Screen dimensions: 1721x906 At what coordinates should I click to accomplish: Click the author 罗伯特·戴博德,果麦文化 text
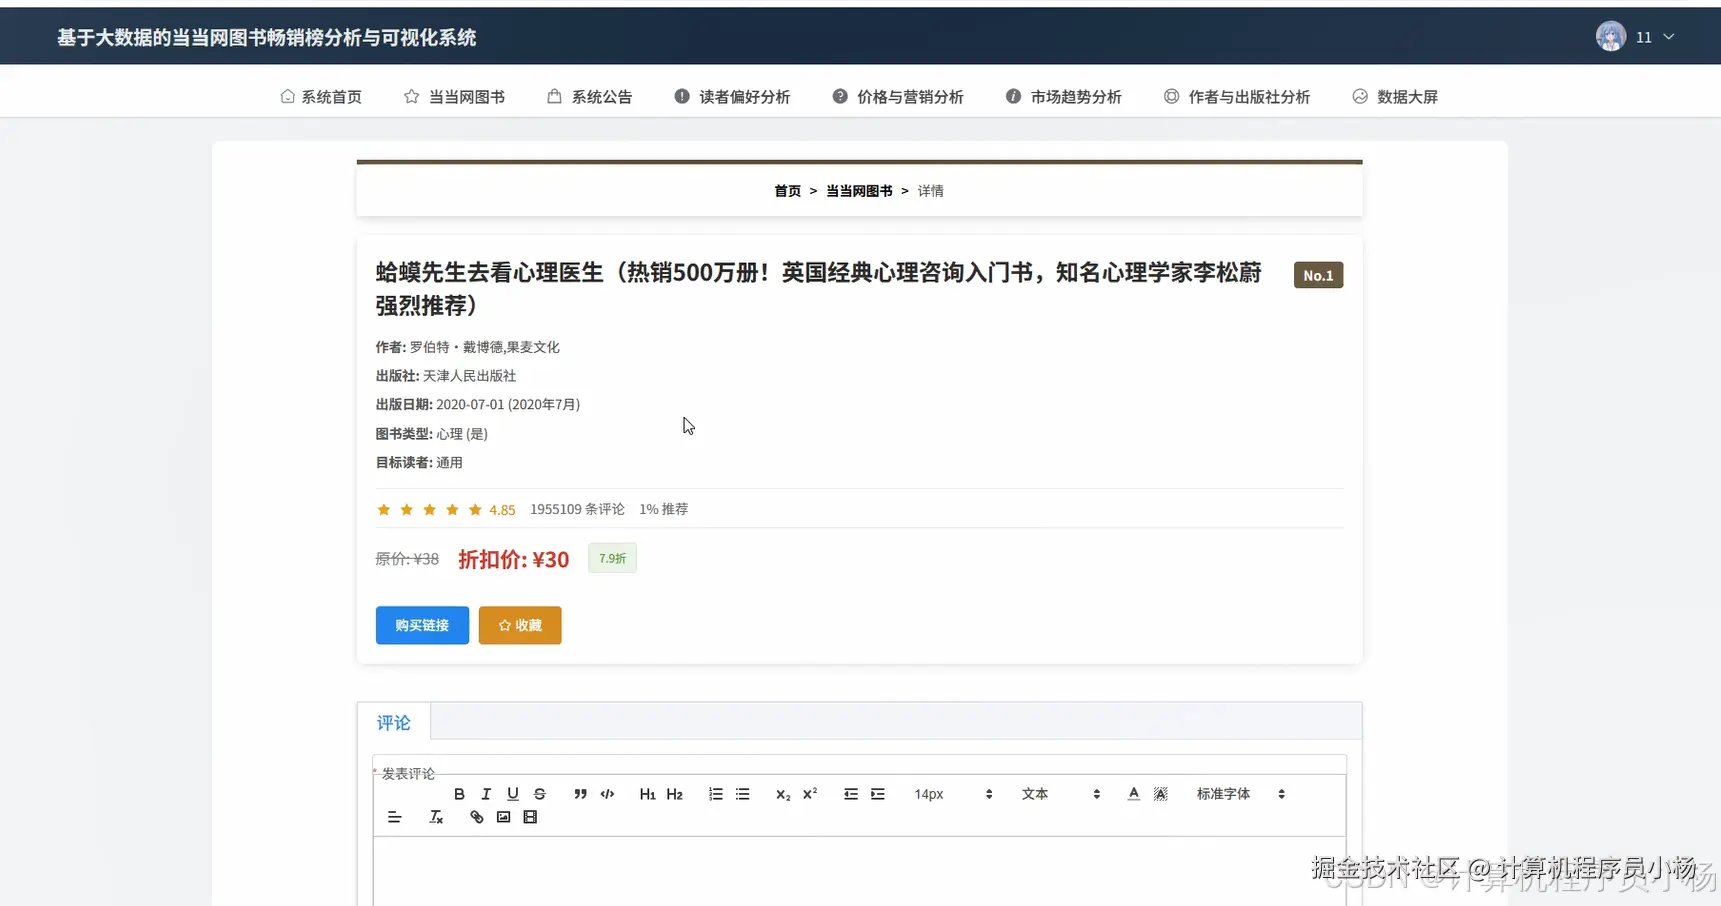tap(484, 347)
